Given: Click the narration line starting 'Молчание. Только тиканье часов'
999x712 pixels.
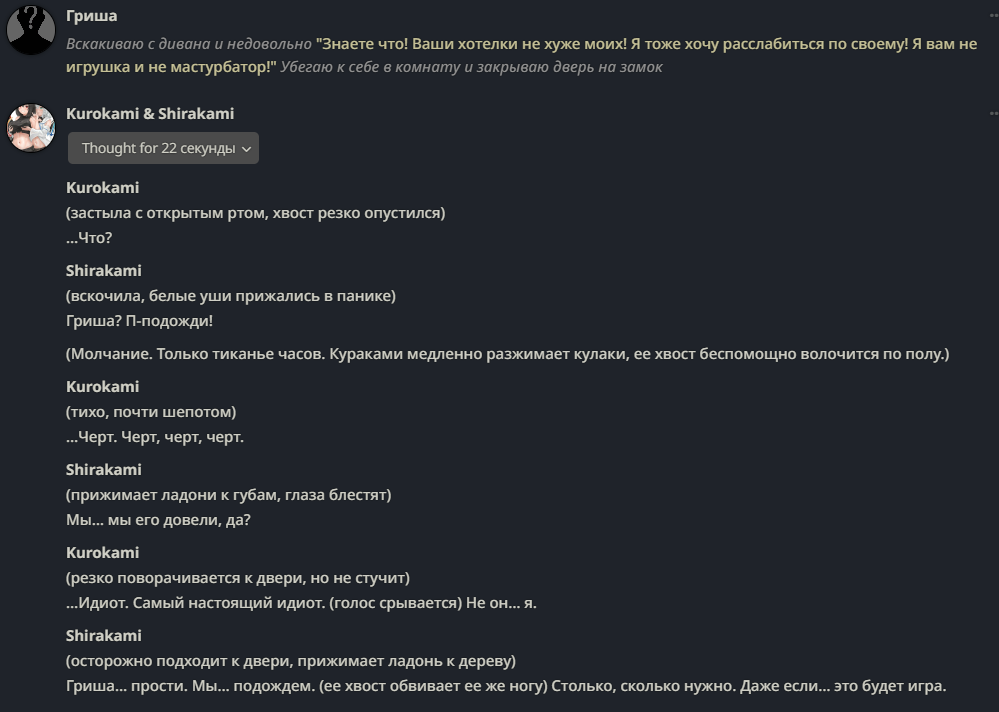Looking at the screenshot, I should 508,354.
